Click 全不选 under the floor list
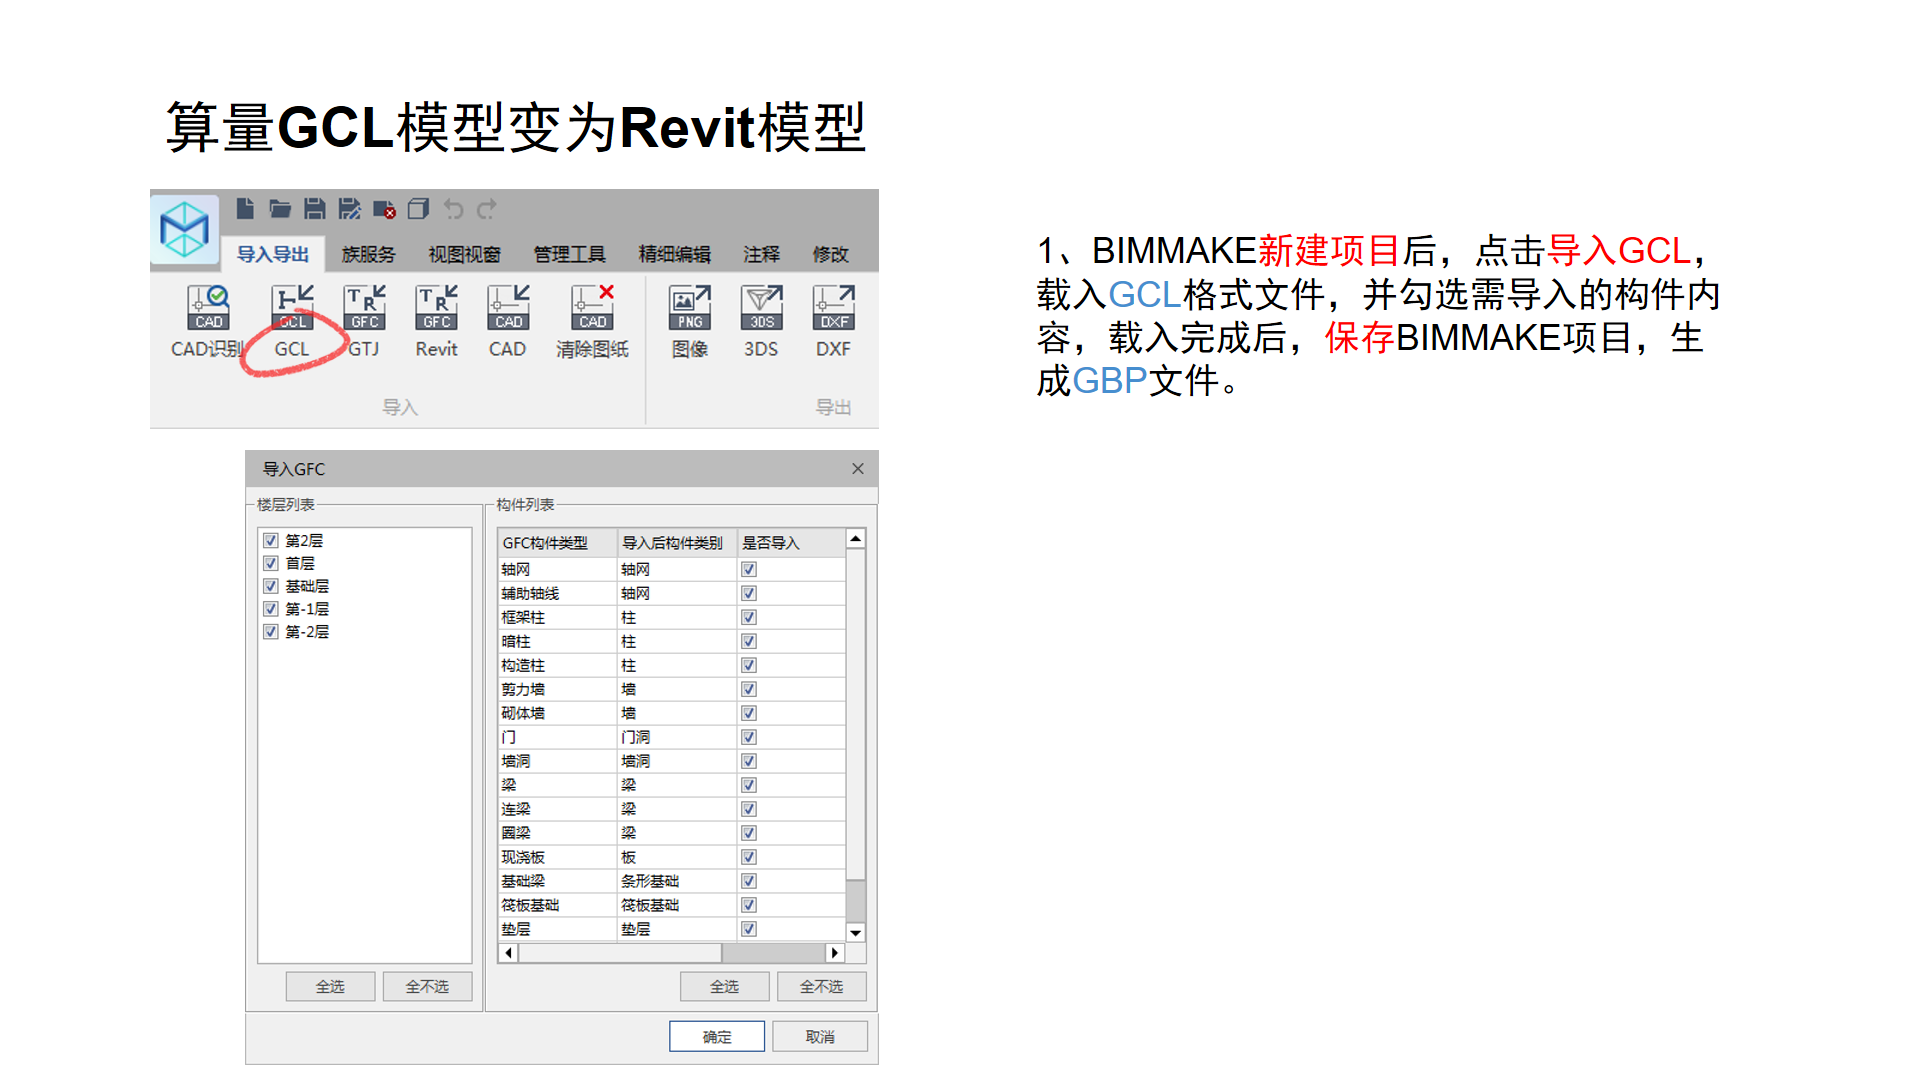Screen dimensions: 1920x1080 coord(427,986)
